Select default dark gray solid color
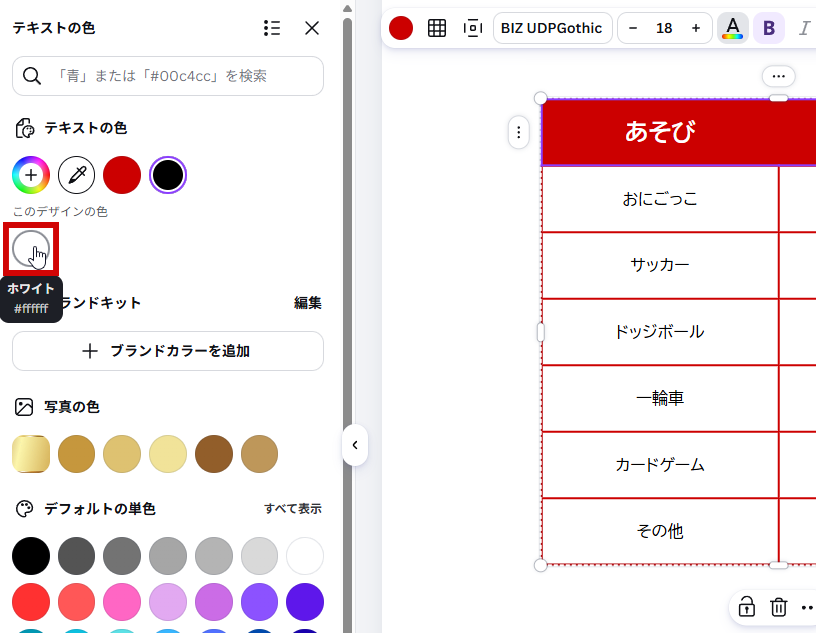This screenshot has width=816, height=633. [x=76, y=556]
